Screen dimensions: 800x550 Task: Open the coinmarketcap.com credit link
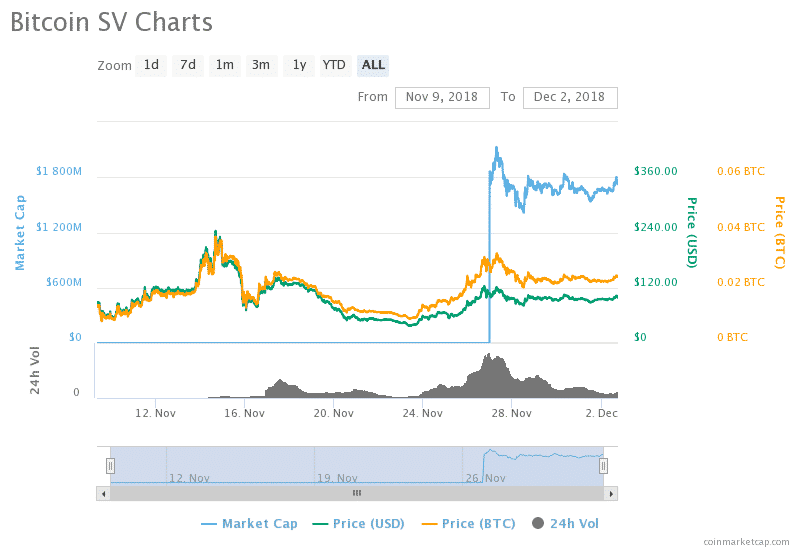click(x=746, y=542)
